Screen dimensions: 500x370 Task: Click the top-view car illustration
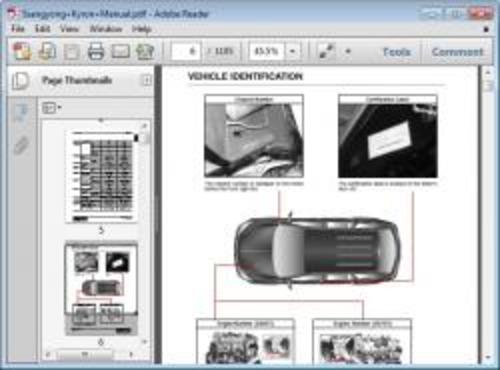pos(317,250)
